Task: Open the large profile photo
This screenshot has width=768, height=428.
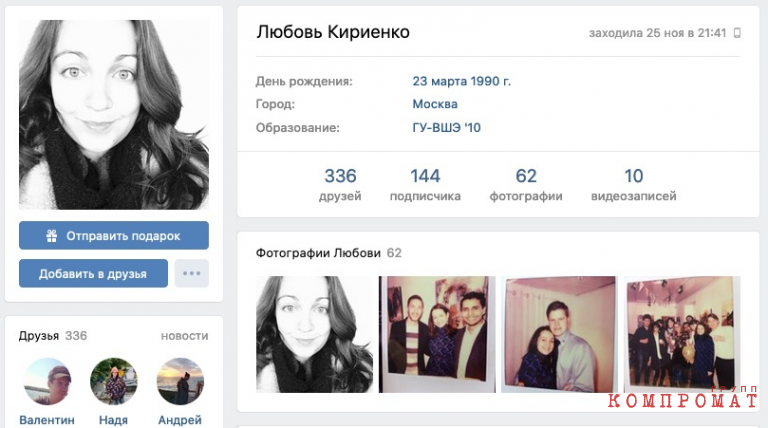Action: pyautogui.click(x=114, y=115)
